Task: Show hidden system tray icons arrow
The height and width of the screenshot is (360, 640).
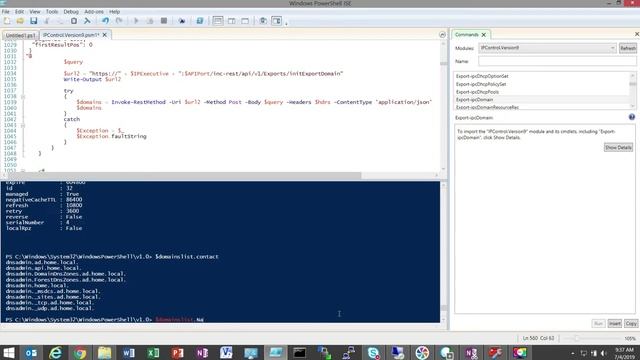Action: (572, 353)
